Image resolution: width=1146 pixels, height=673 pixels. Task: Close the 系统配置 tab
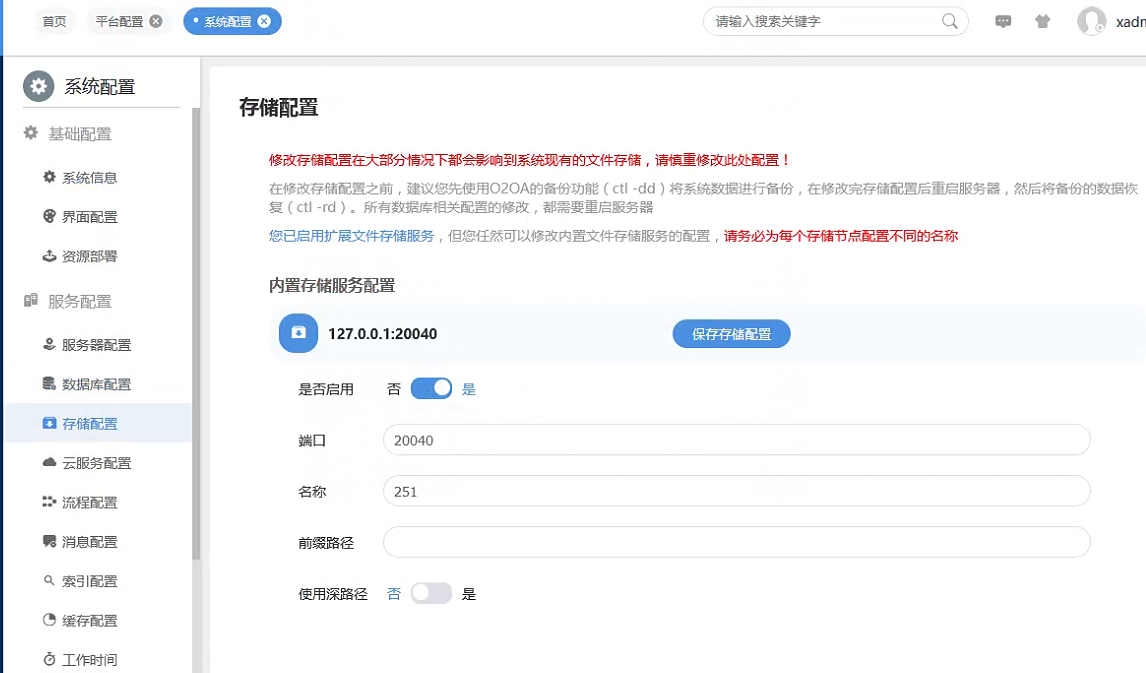[x=264, y=21]
